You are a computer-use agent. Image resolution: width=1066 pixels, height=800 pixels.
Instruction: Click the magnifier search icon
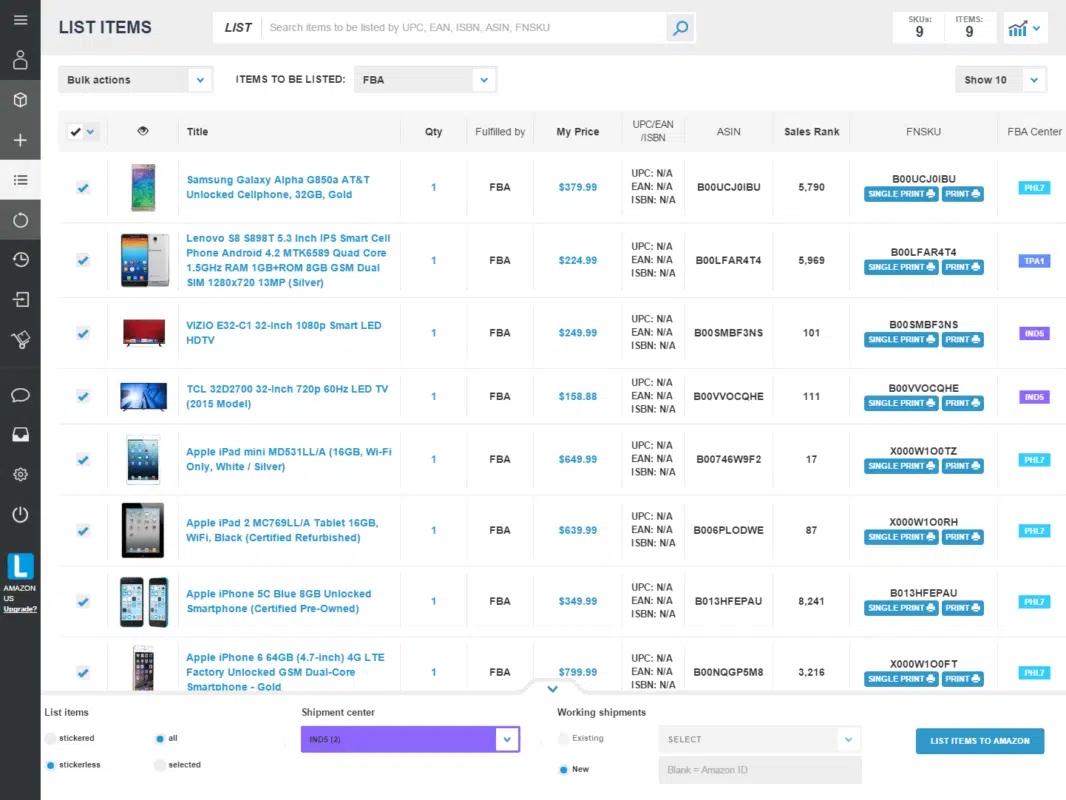point(681,28)
